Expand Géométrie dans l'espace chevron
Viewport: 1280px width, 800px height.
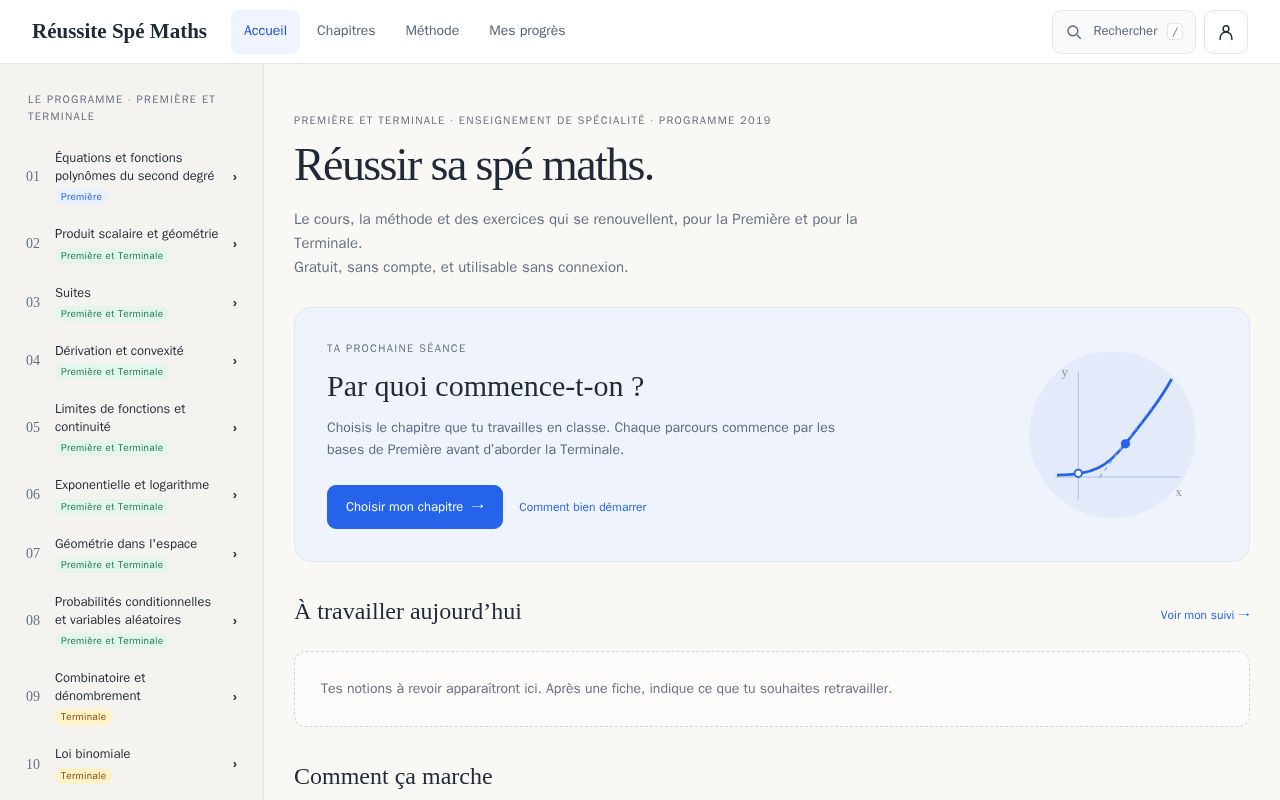click(235, 554)
